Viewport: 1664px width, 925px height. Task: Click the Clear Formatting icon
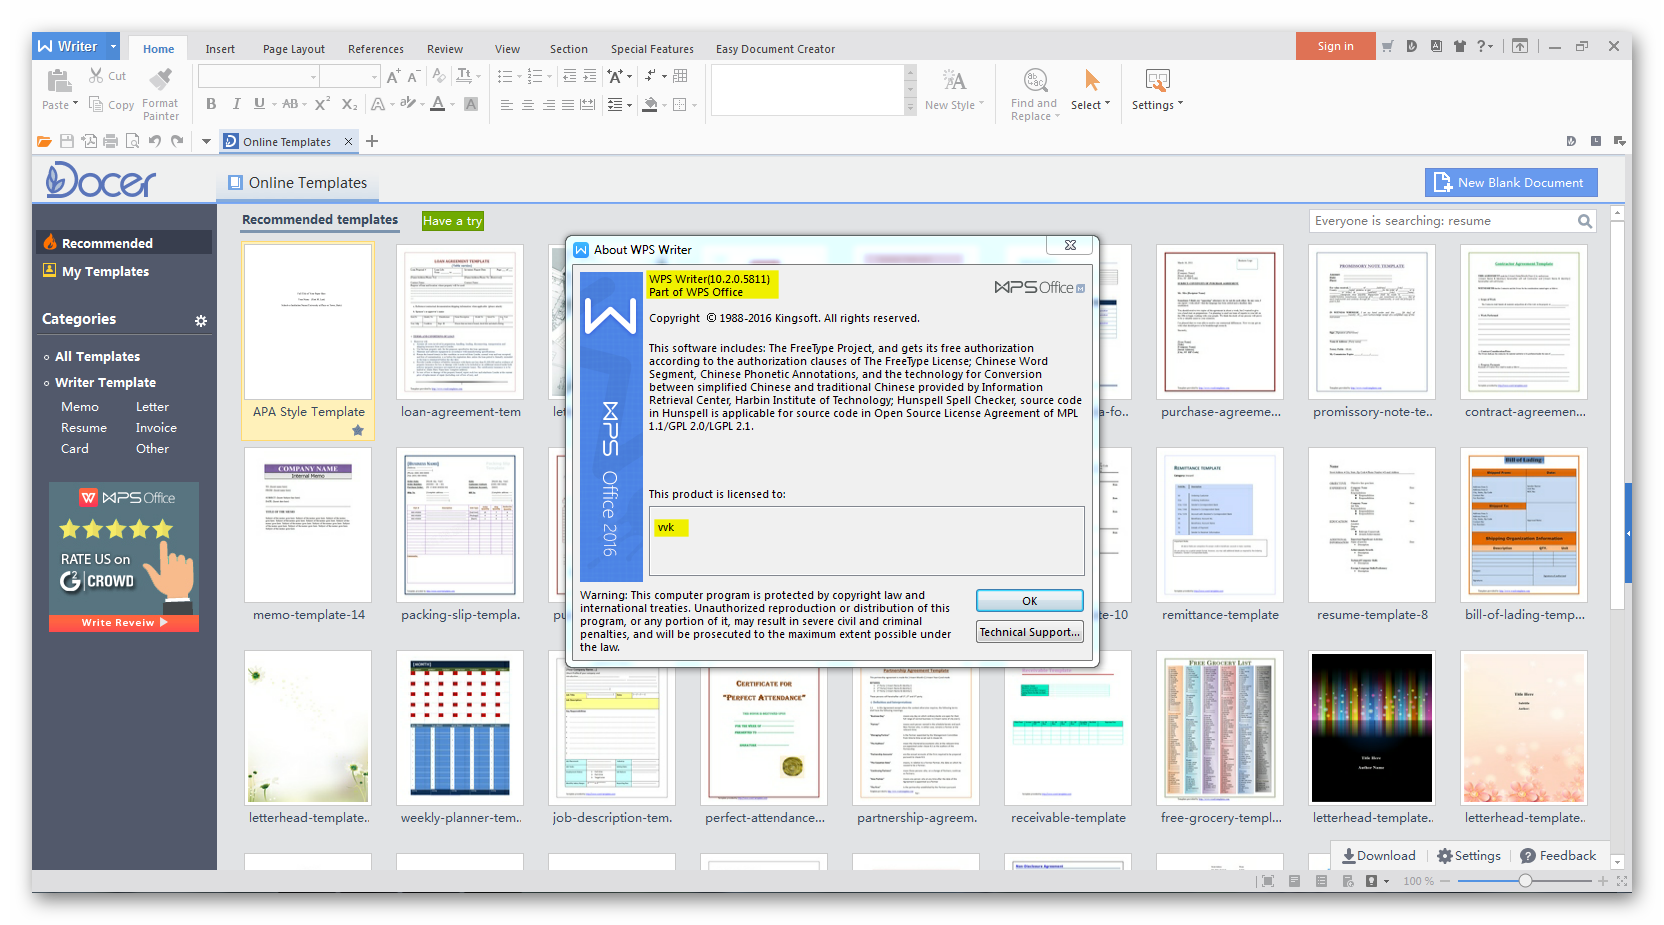(439, 76)
